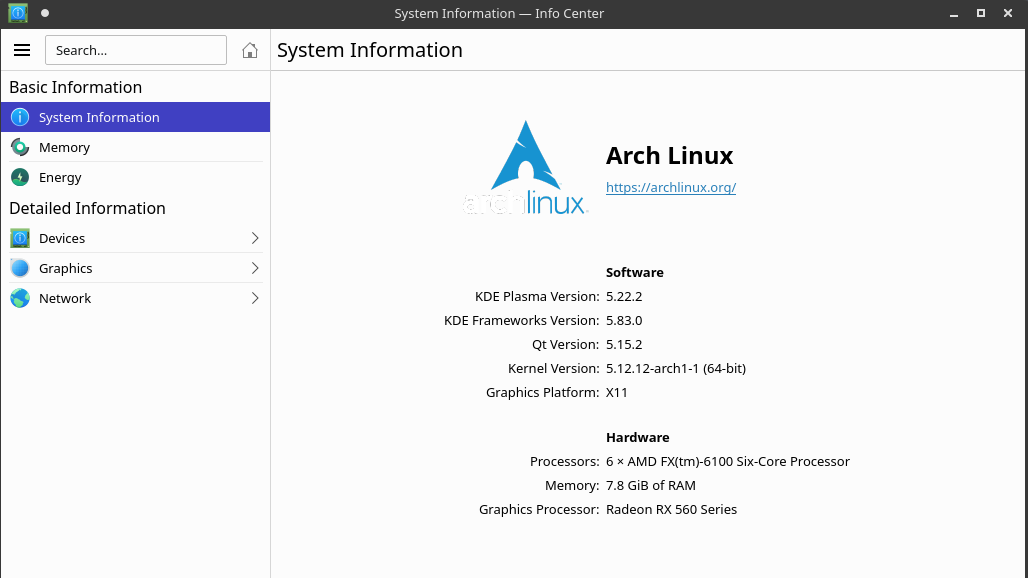Click the 'Qt Version:' label
Viewport: 1028px width, 578px height.
coord(566,345)
